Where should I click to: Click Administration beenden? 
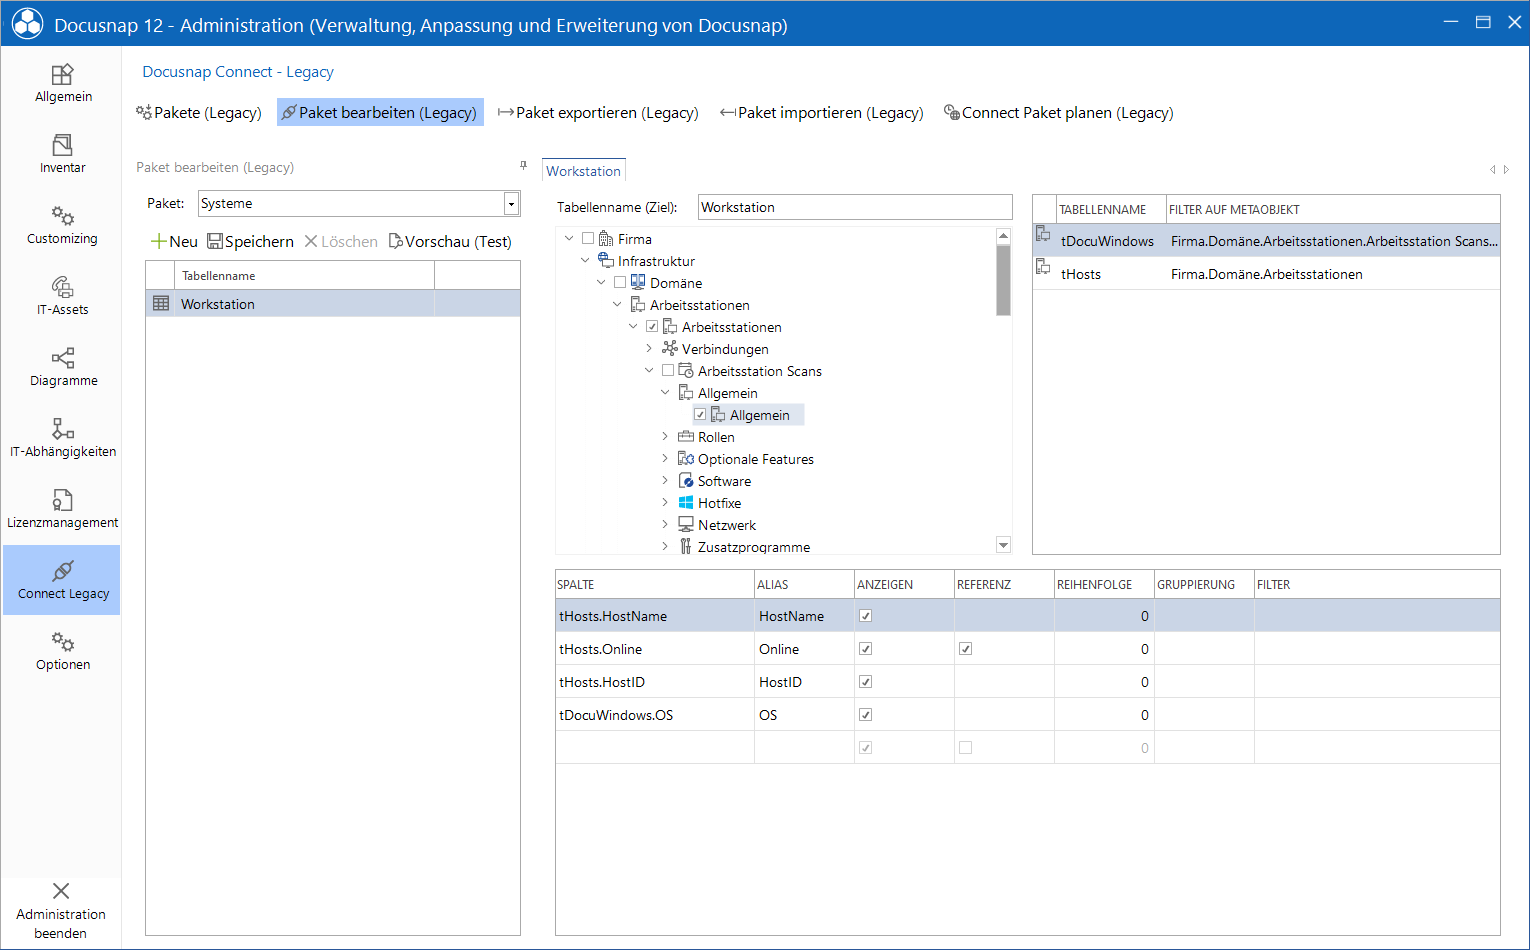[x=61, y=910]
